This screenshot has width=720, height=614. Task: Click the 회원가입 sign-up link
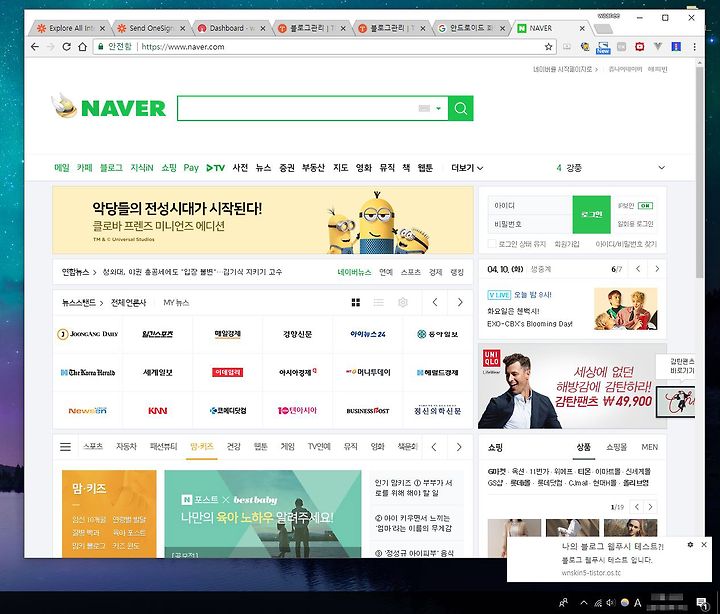[567, 244]
